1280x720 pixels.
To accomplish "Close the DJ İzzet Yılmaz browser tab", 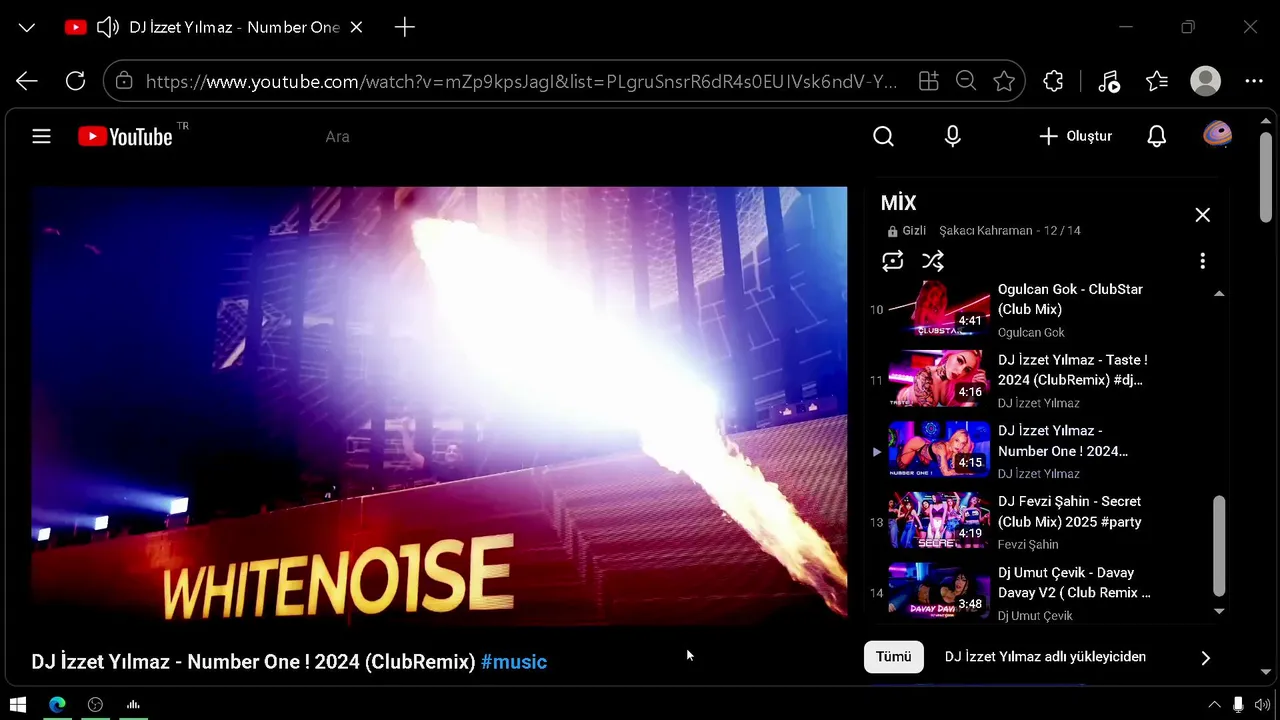I will [x=358, y=27].
